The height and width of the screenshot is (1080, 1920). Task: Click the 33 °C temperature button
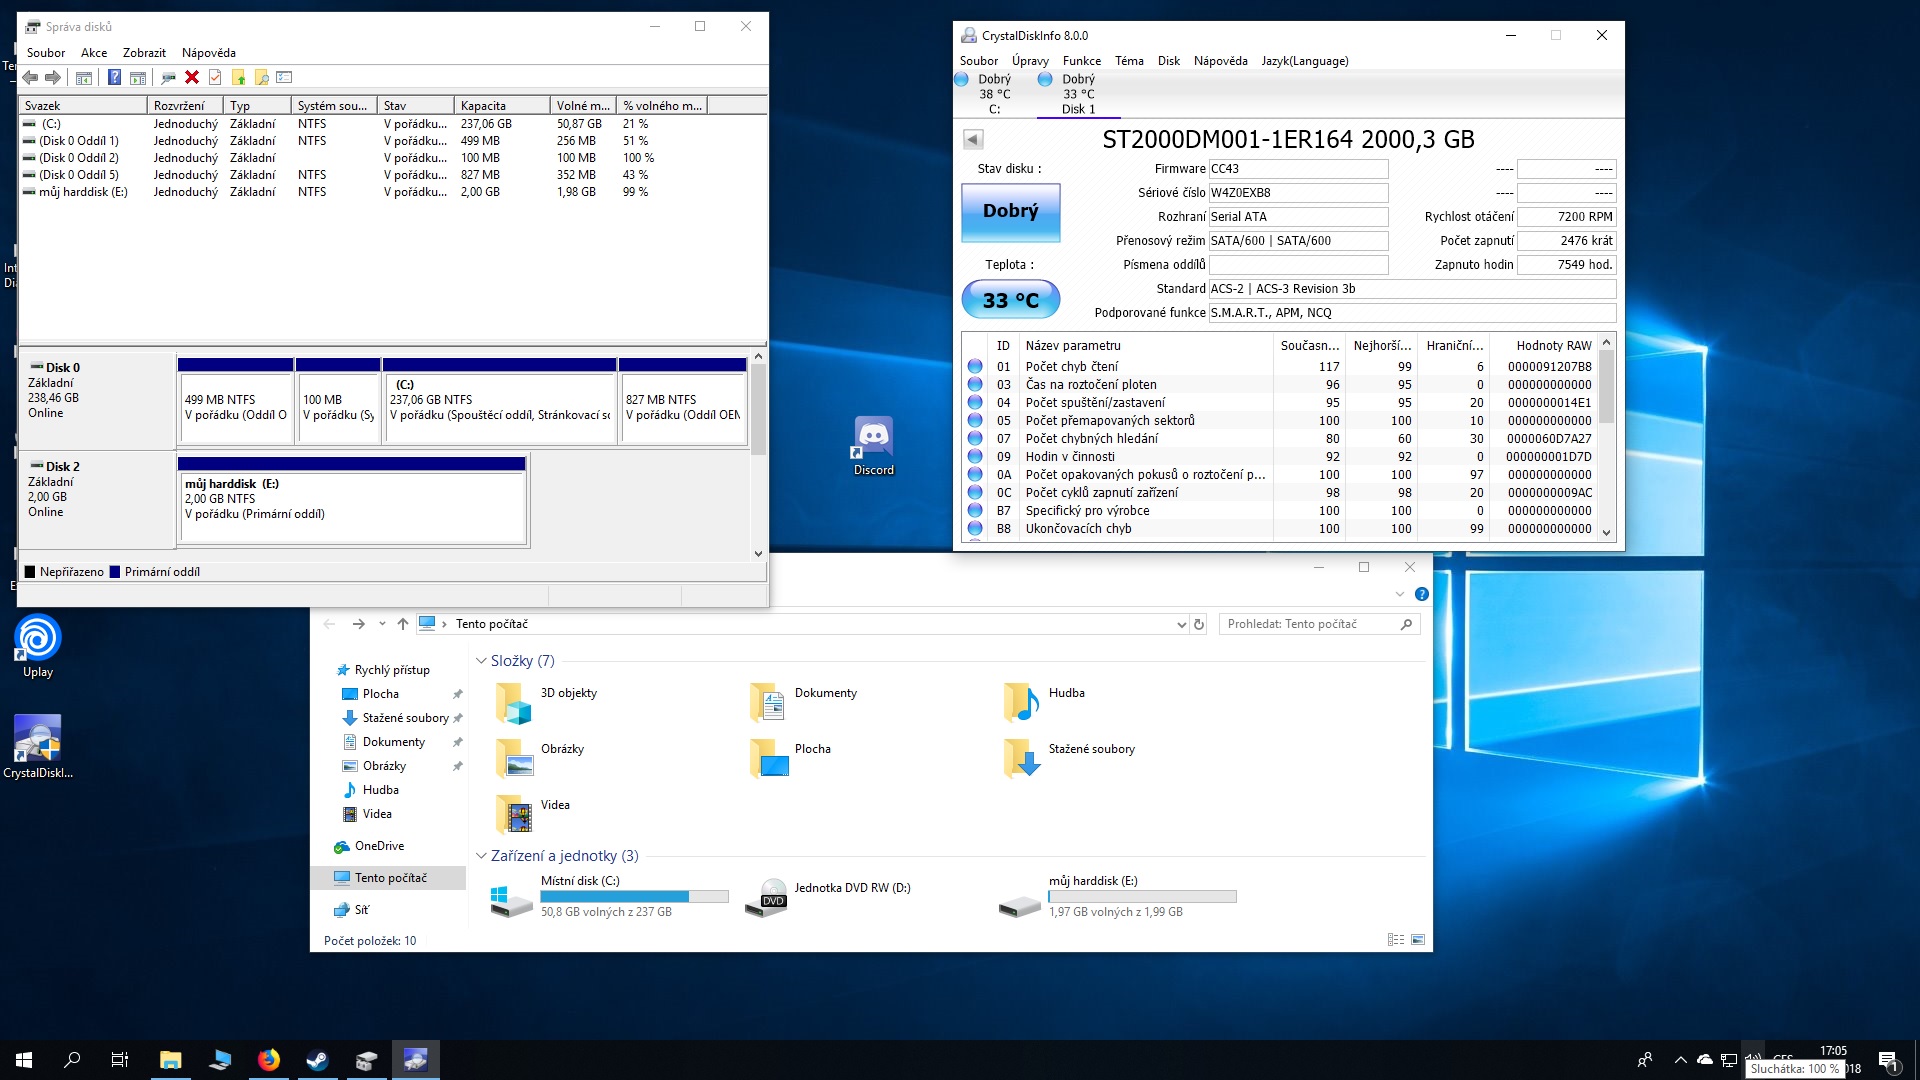pos(1010,299)
